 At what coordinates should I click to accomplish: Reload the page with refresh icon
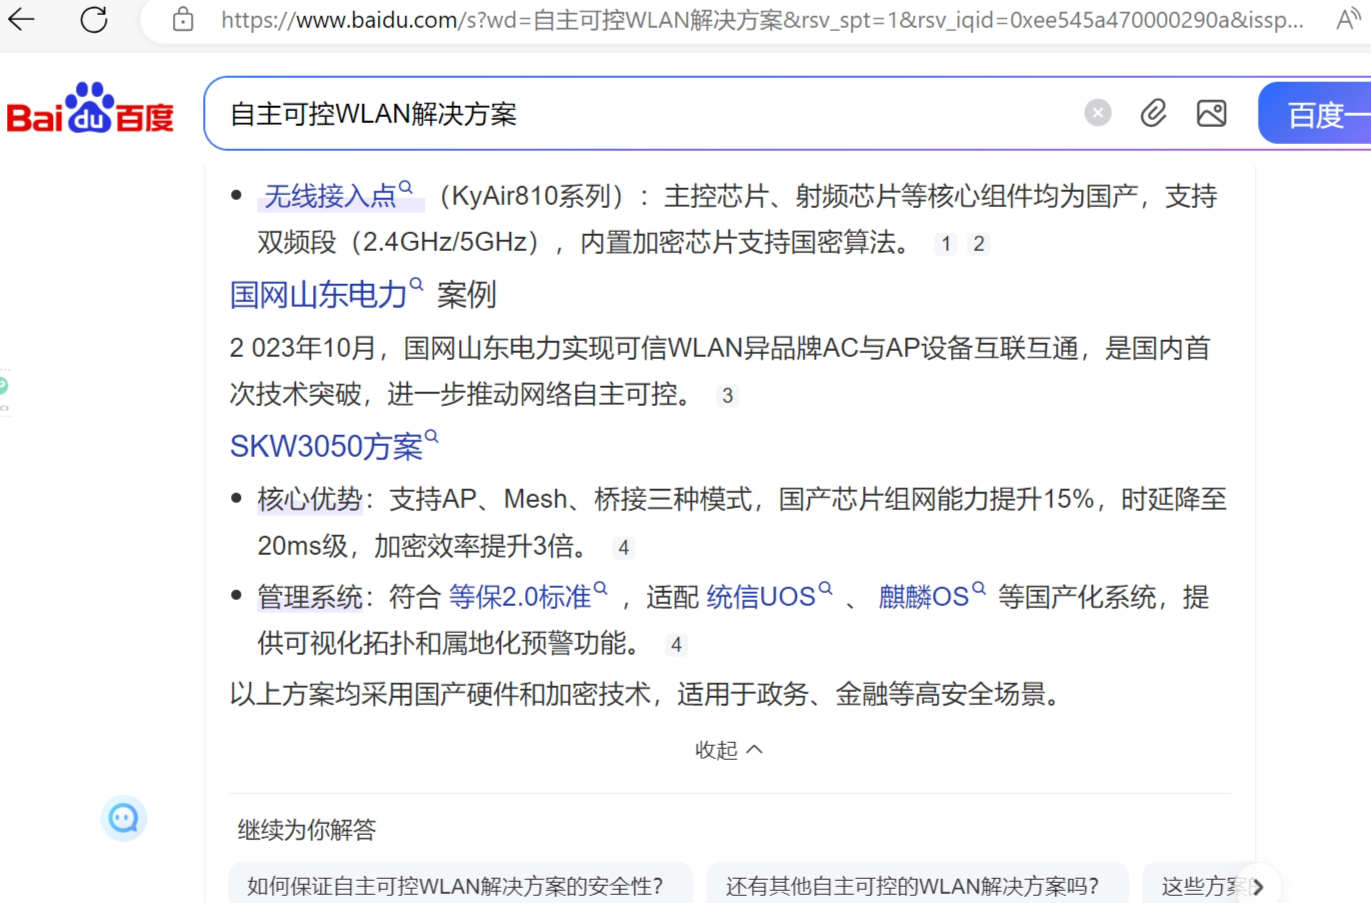click(x=94, y=19)
